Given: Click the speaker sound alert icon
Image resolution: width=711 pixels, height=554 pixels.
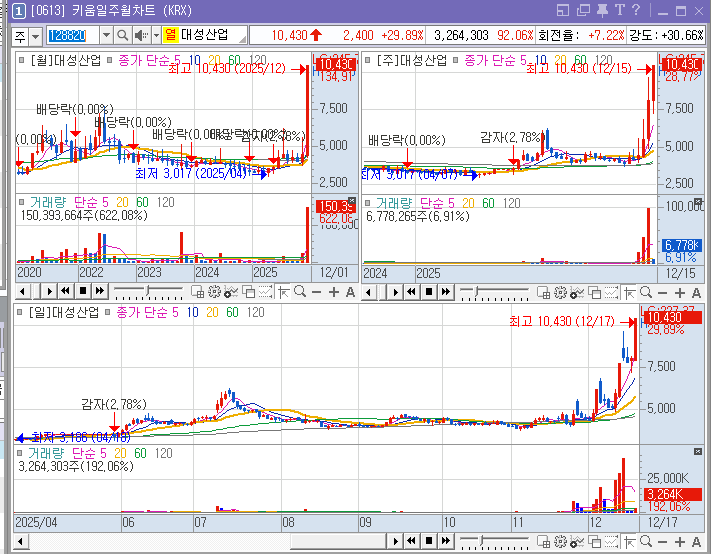Looking at the screenshot, I should [x=142, y=35].
